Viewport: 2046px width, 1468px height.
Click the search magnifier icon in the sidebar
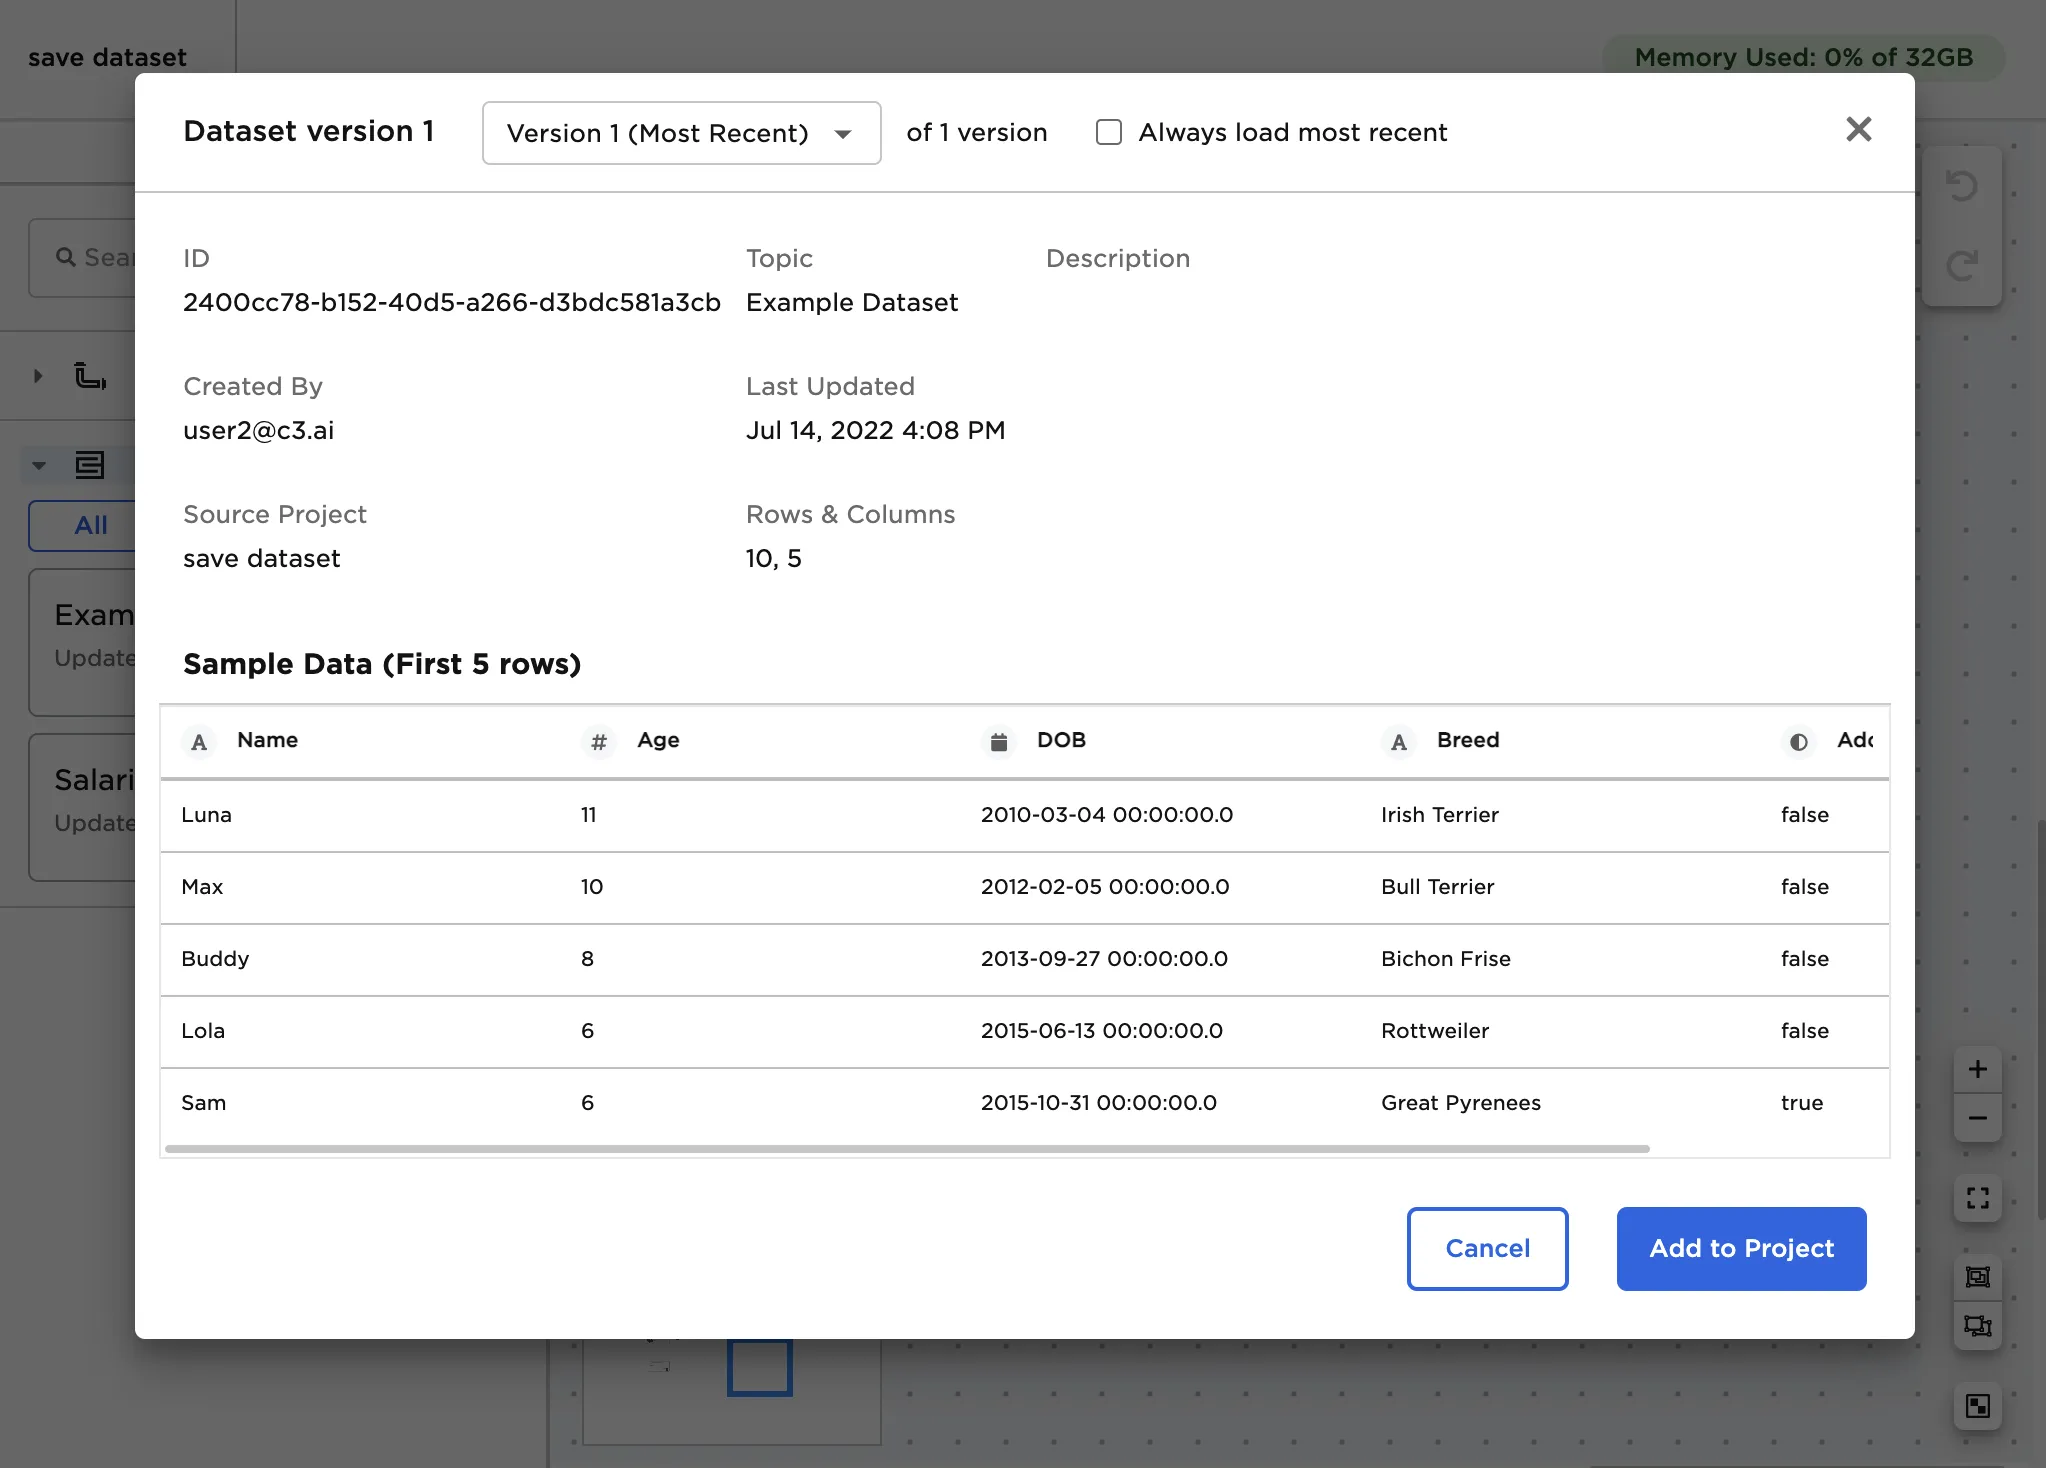click(66, 257)
